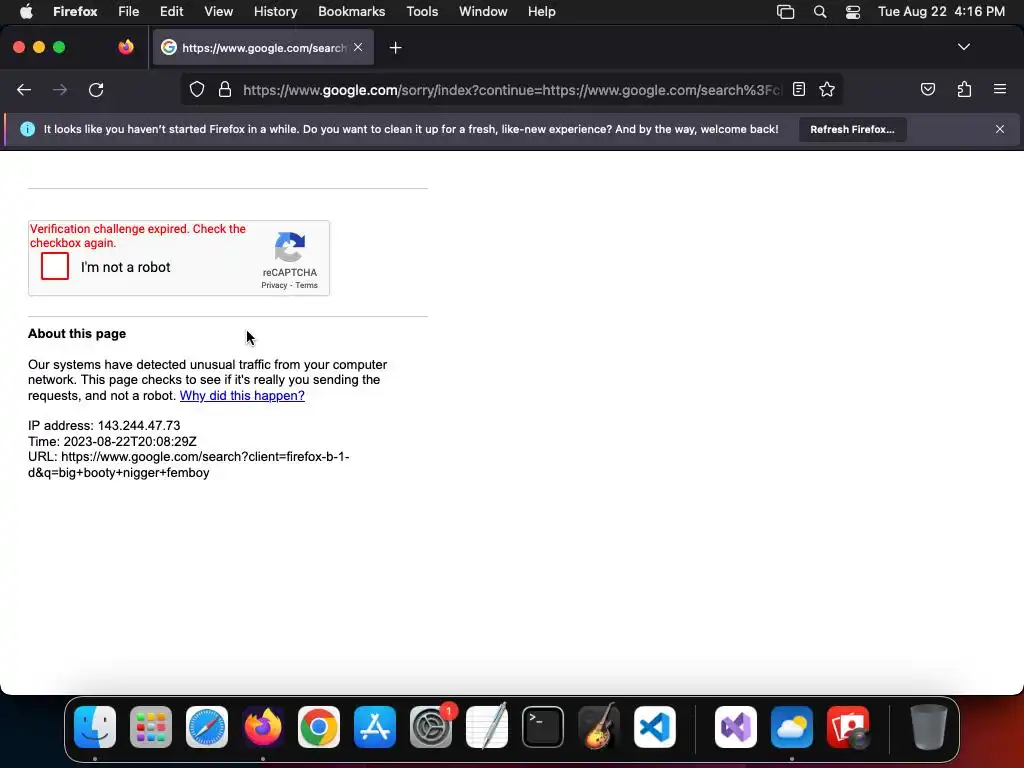Click the Firefox icon in the dock

tap(263, 727)
